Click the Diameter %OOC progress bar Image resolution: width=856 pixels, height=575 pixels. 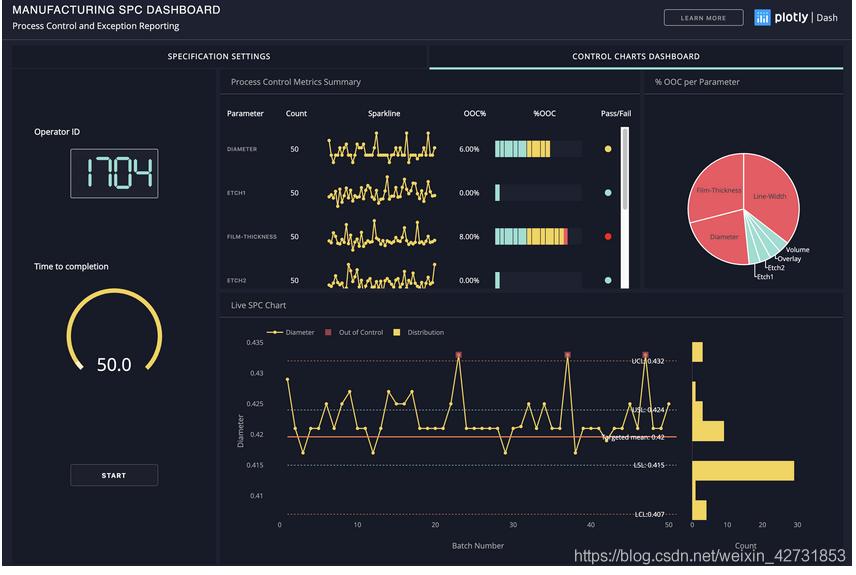point(538,149)
